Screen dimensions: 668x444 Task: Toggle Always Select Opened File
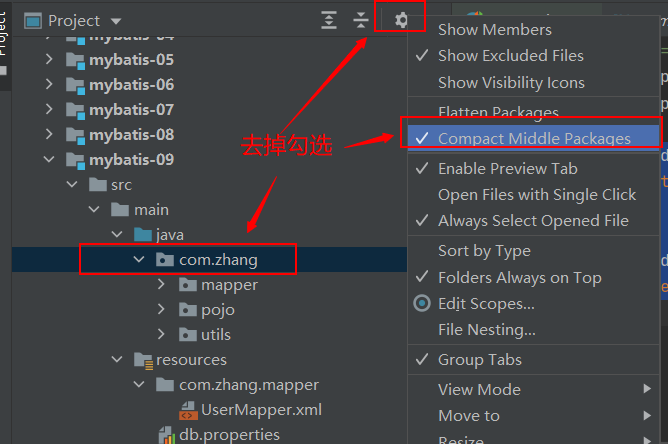tap(533, 221)
